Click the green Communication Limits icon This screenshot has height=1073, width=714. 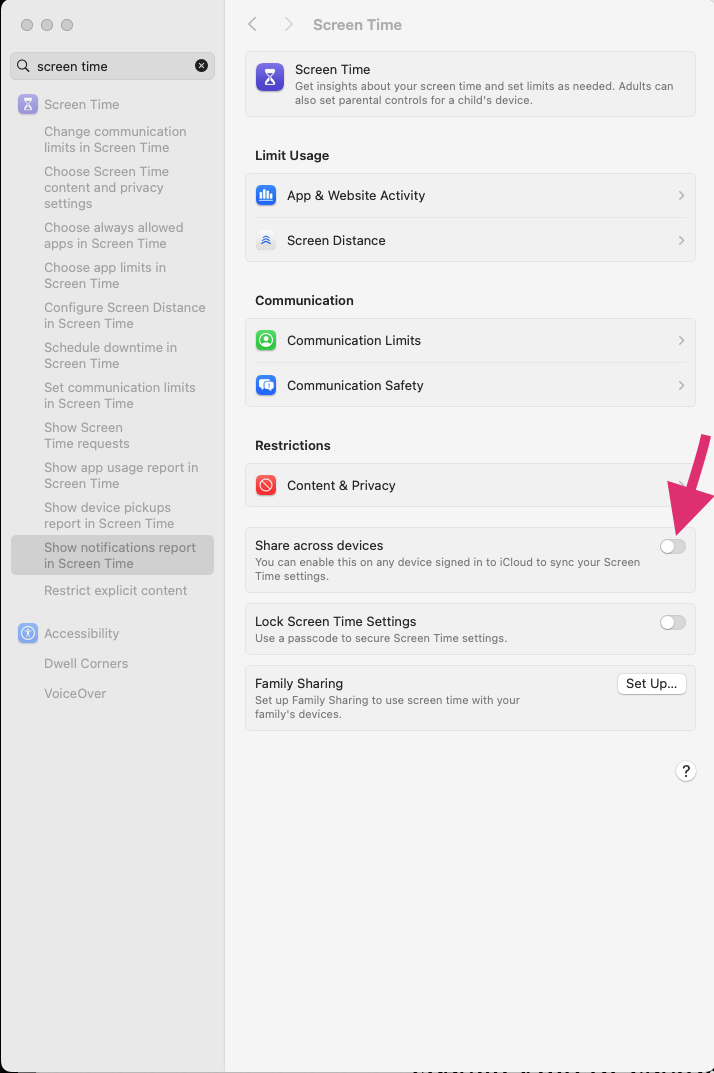coord(266,341)
